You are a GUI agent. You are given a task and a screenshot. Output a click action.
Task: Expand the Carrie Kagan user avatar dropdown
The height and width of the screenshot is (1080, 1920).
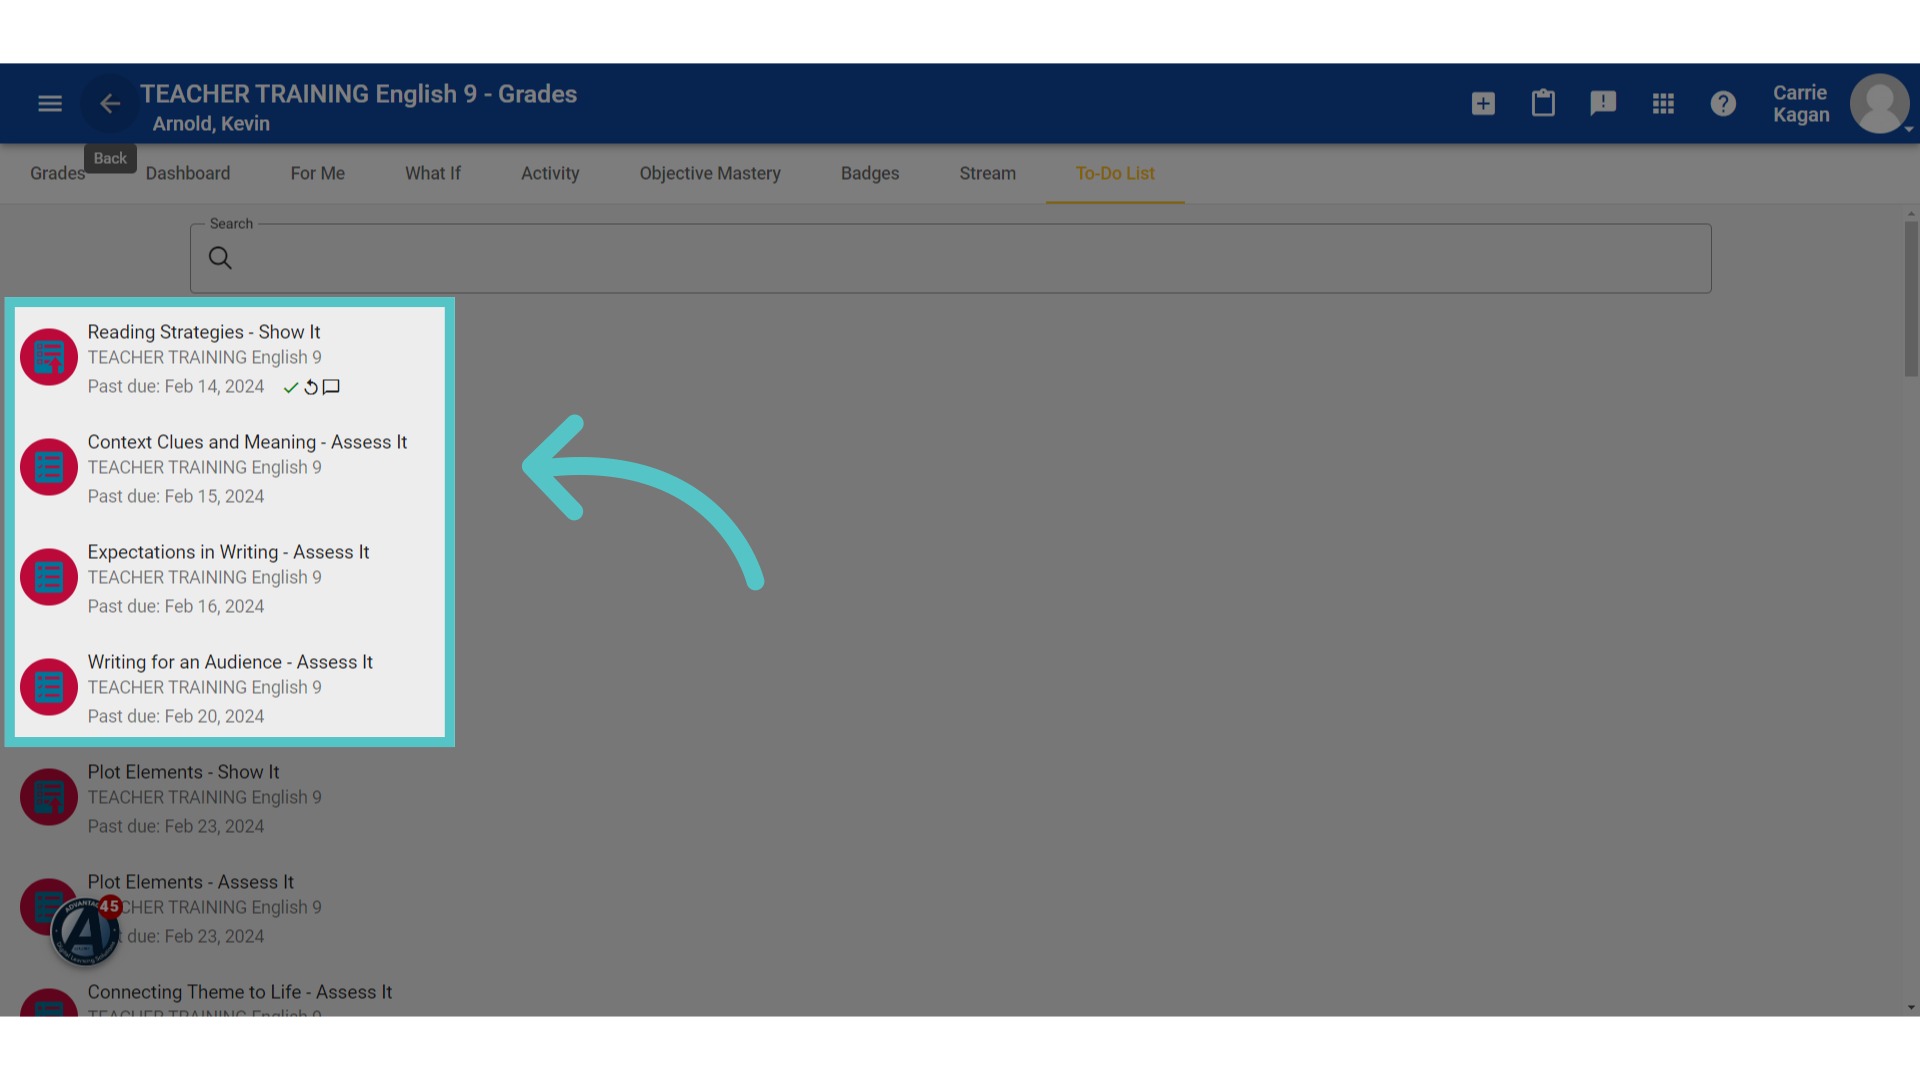1881,104
